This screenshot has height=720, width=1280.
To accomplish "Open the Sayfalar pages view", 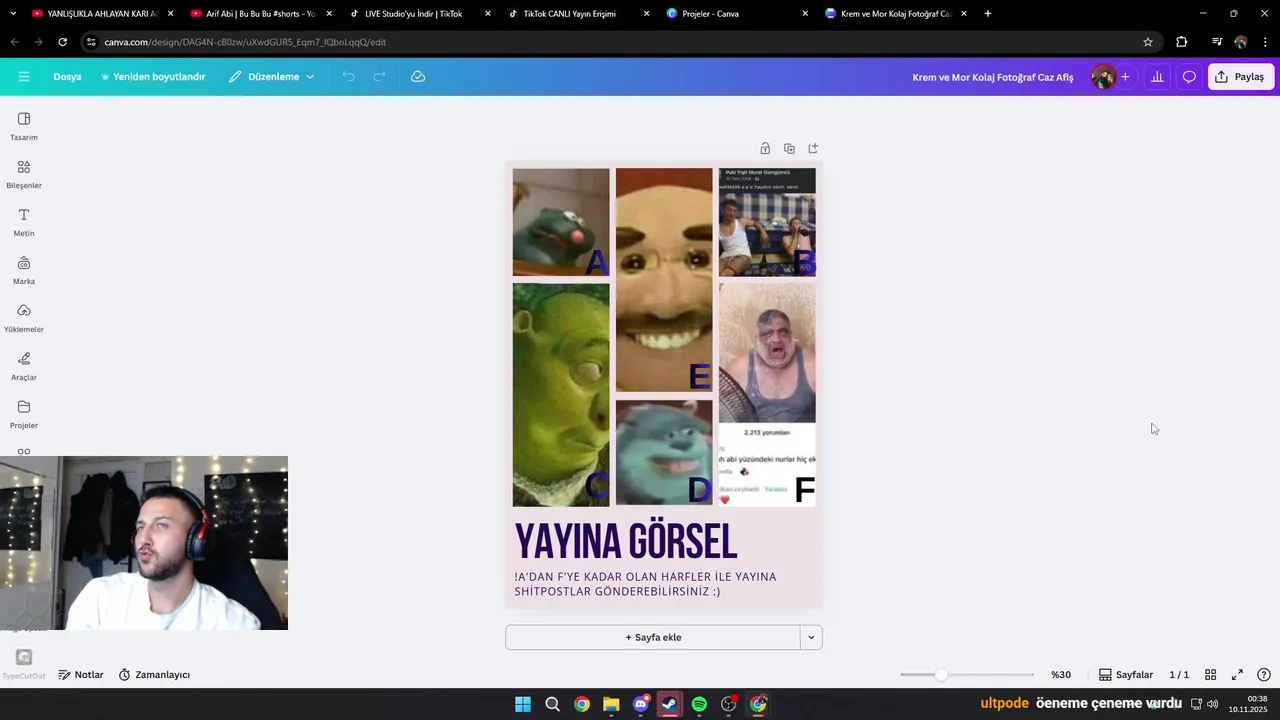I will [x=1126, y=675].
